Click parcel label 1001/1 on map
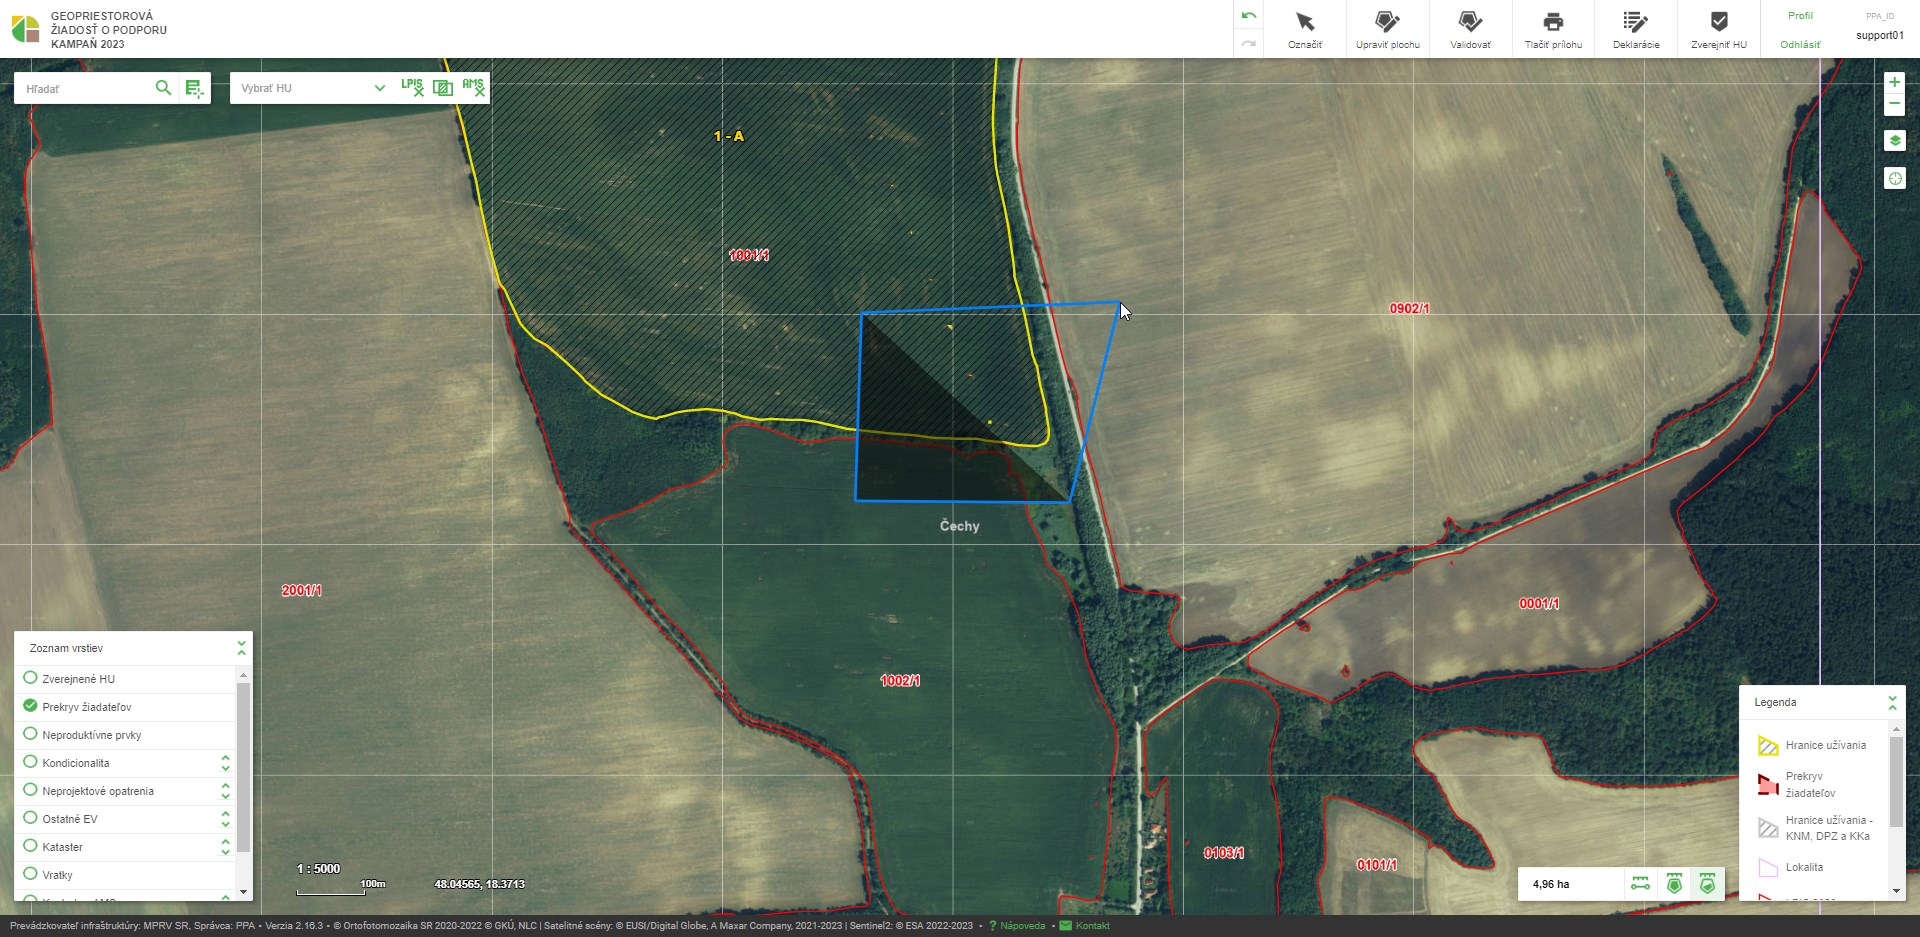Image resolution: width=1920 pixels, height=937 pixels. [x=749, y=255]
